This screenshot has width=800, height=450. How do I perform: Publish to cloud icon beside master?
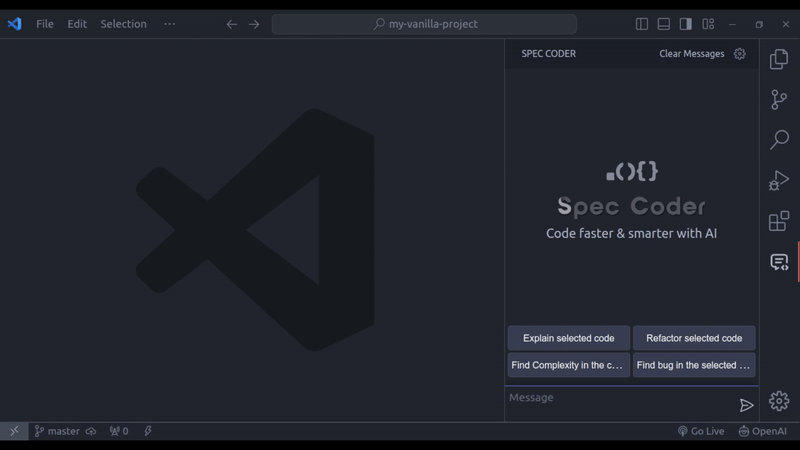click(91, 431)
